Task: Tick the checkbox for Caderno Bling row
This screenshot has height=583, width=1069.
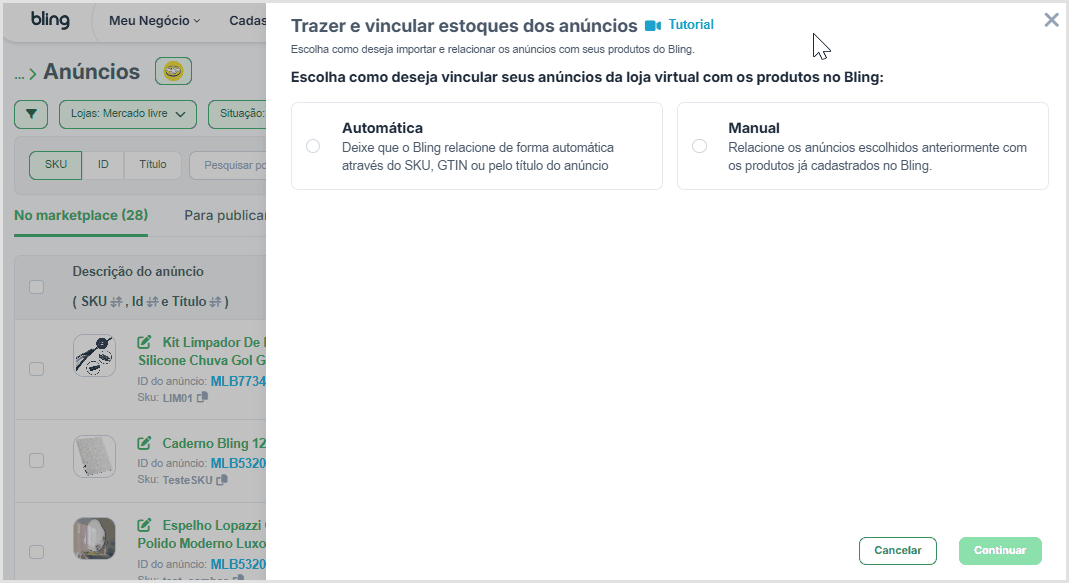Action: (x=37, y=460)
